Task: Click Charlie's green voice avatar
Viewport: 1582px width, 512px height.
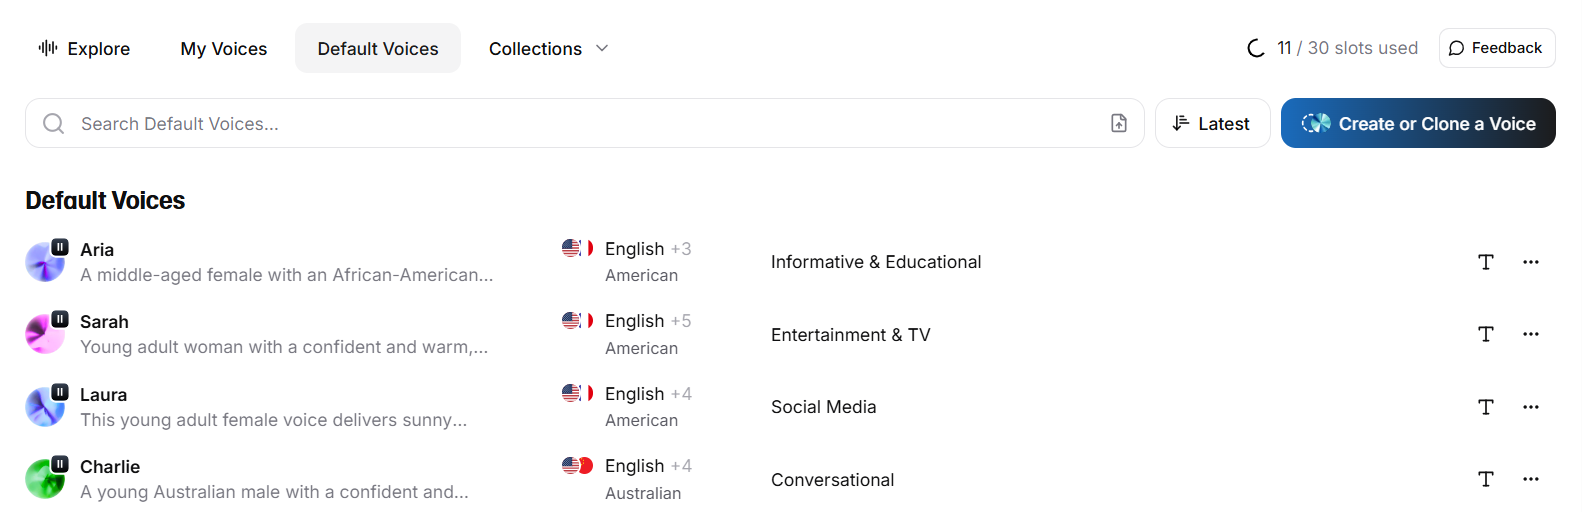Action: point(43,481)
